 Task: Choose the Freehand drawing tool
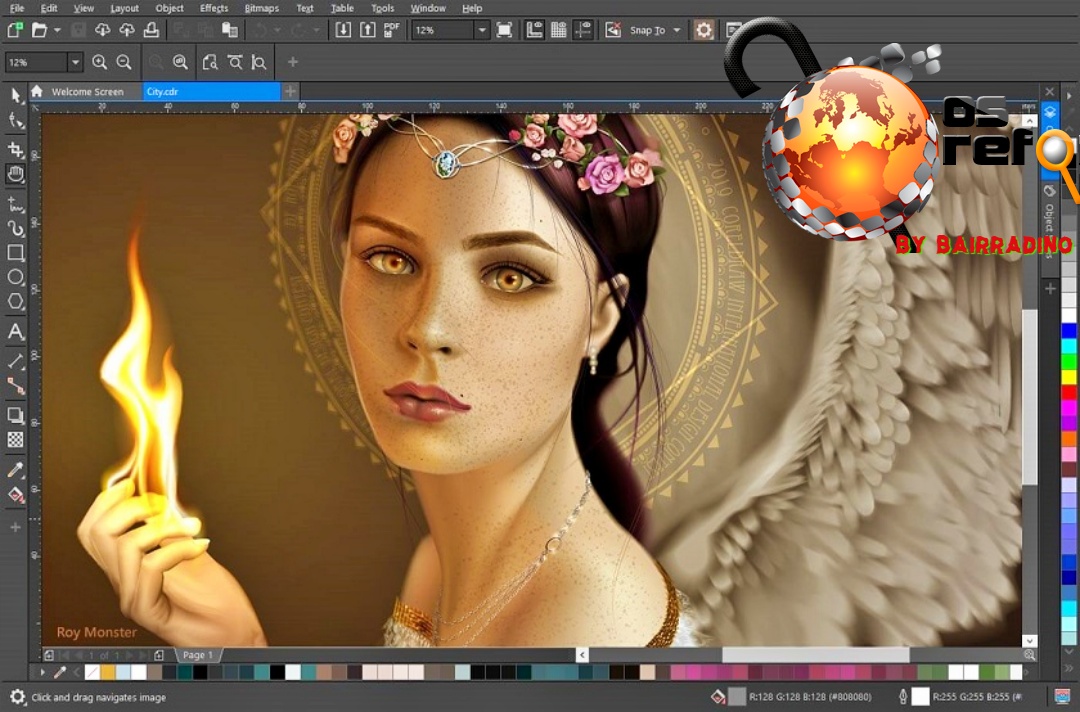click(x=15, y=204)
